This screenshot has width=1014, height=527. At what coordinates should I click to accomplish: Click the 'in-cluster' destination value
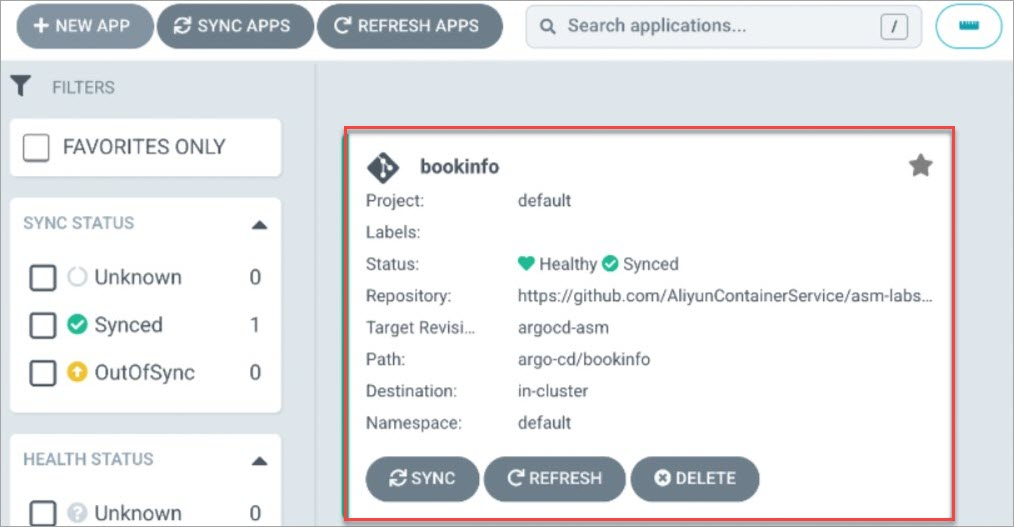pyautogui.click(x=553, y=391)
